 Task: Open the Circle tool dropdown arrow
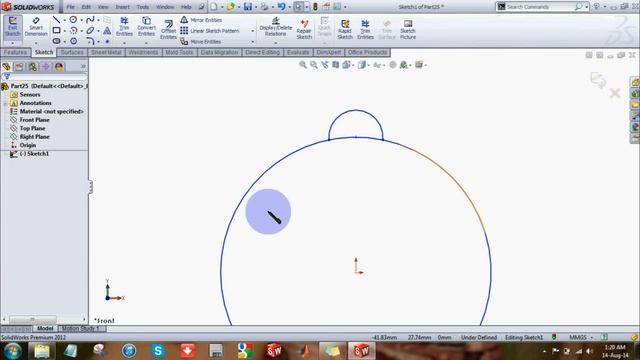tap(81, 20)
